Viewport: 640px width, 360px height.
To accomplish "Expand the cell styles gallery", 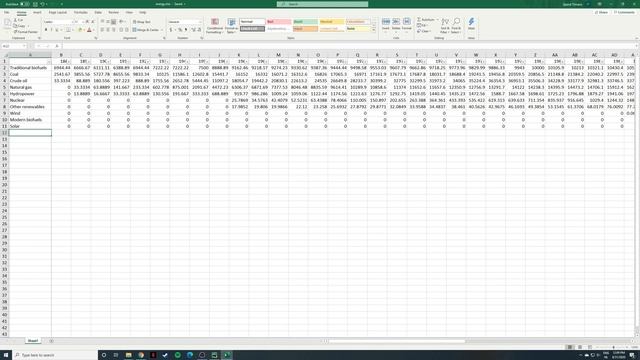I will pyautogui.click(x=373, y=30).
